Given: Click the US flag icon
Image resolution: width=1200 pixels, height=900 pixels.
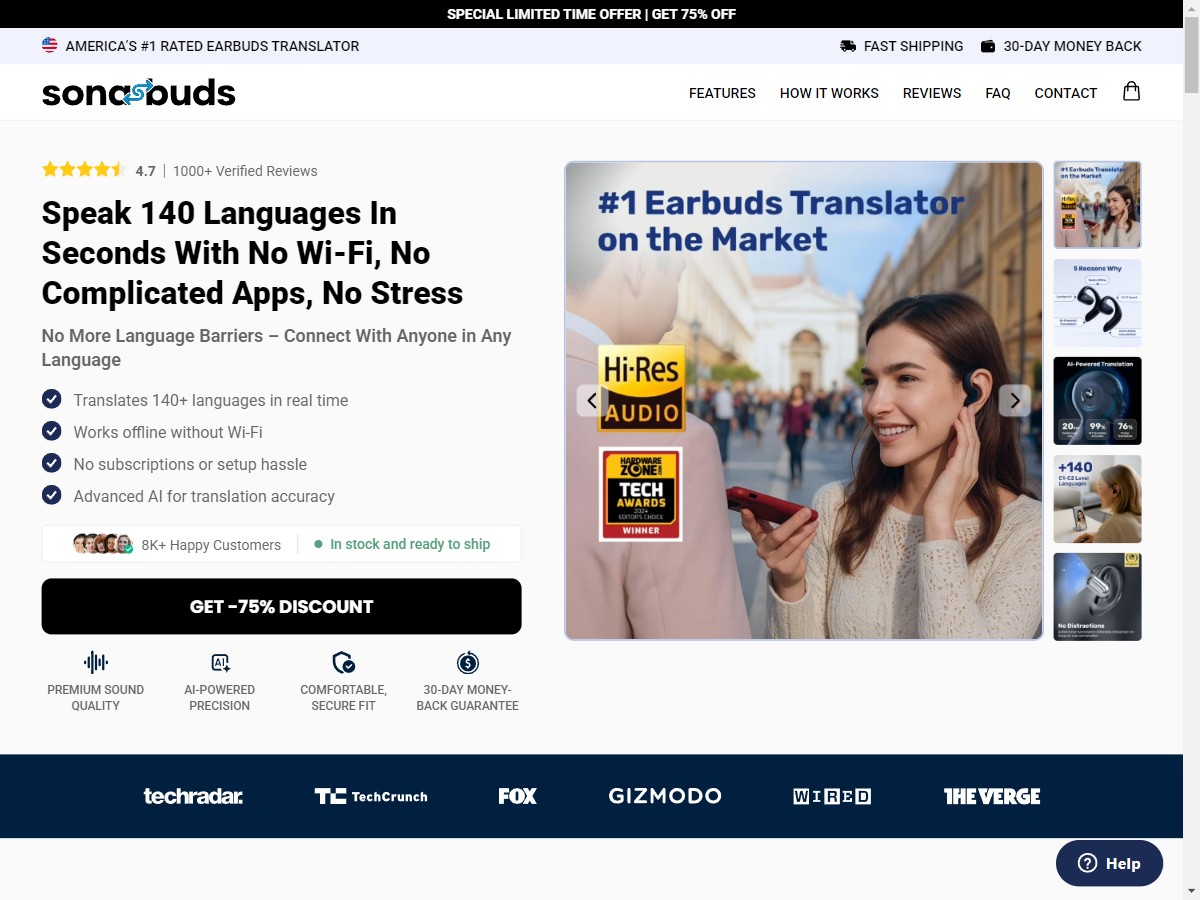Looking at the screenshot, I should tap(50, 45).
